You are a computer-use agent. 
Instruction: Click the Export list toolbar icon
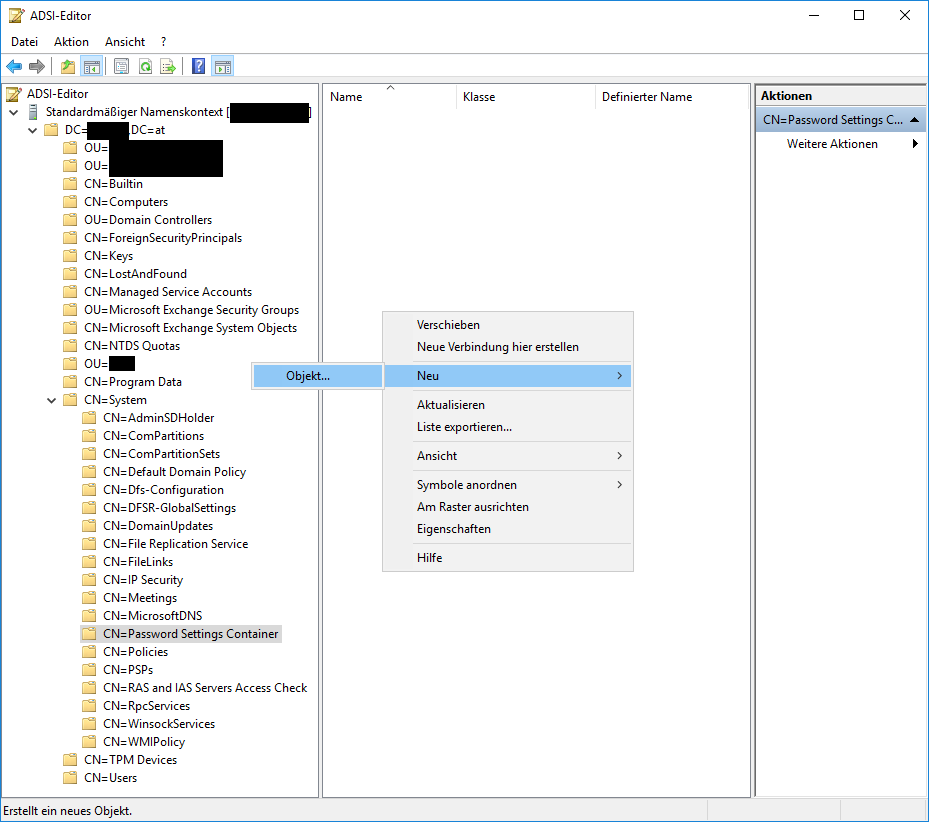[168, 67]
